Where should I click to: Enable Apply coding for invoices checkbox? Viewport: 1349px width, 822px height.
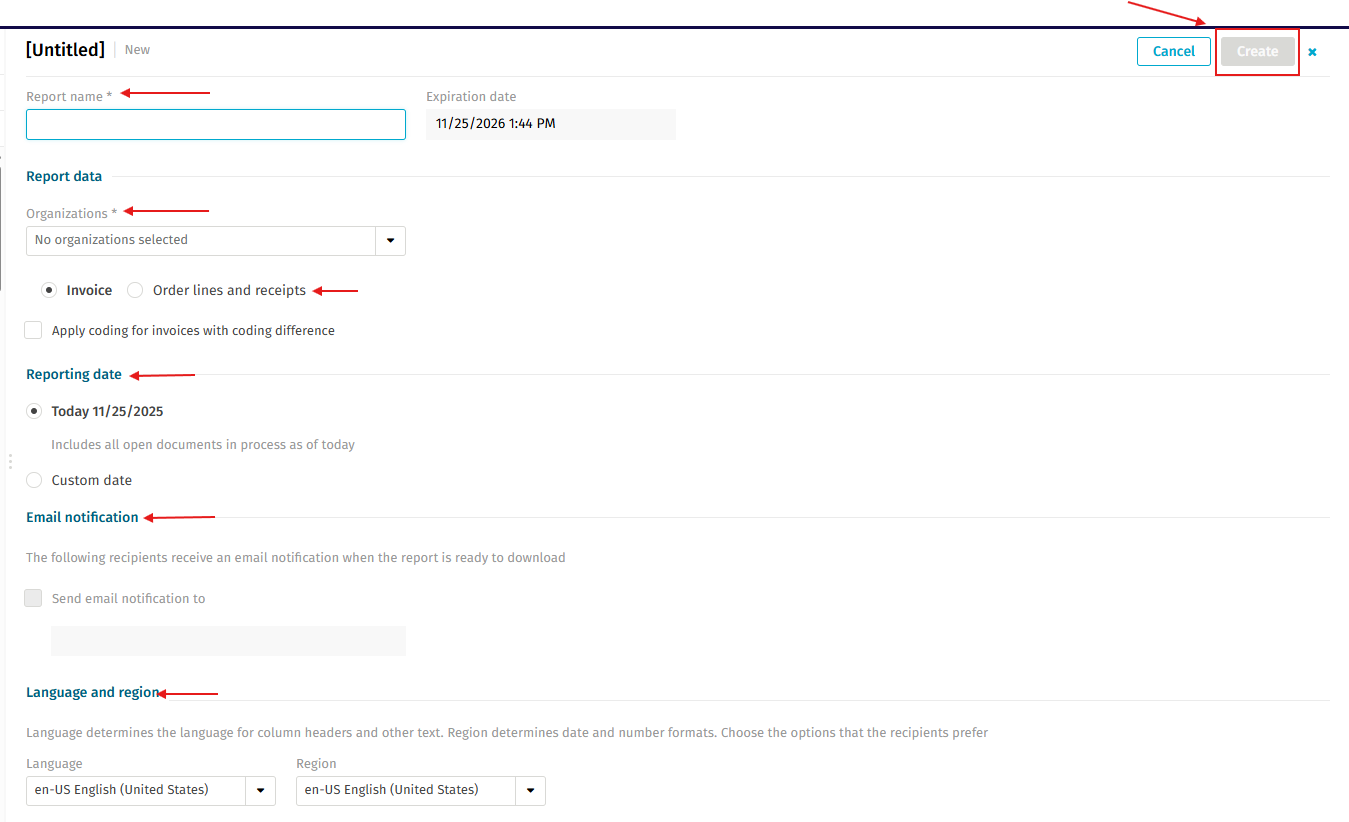34,330
